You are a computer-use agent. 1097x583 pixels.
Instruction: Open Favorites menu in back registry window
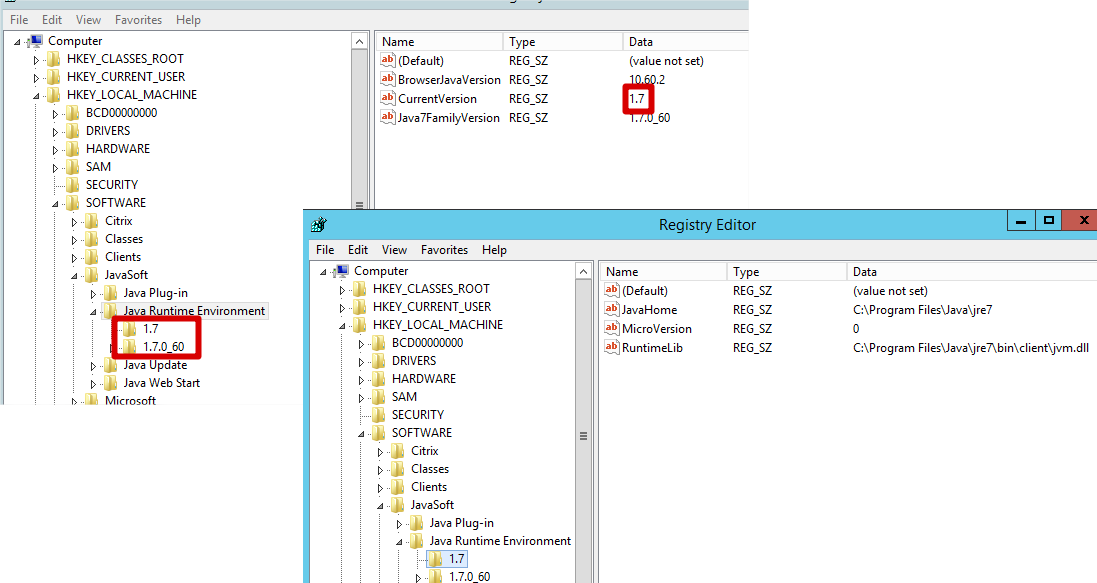(139, 20)
